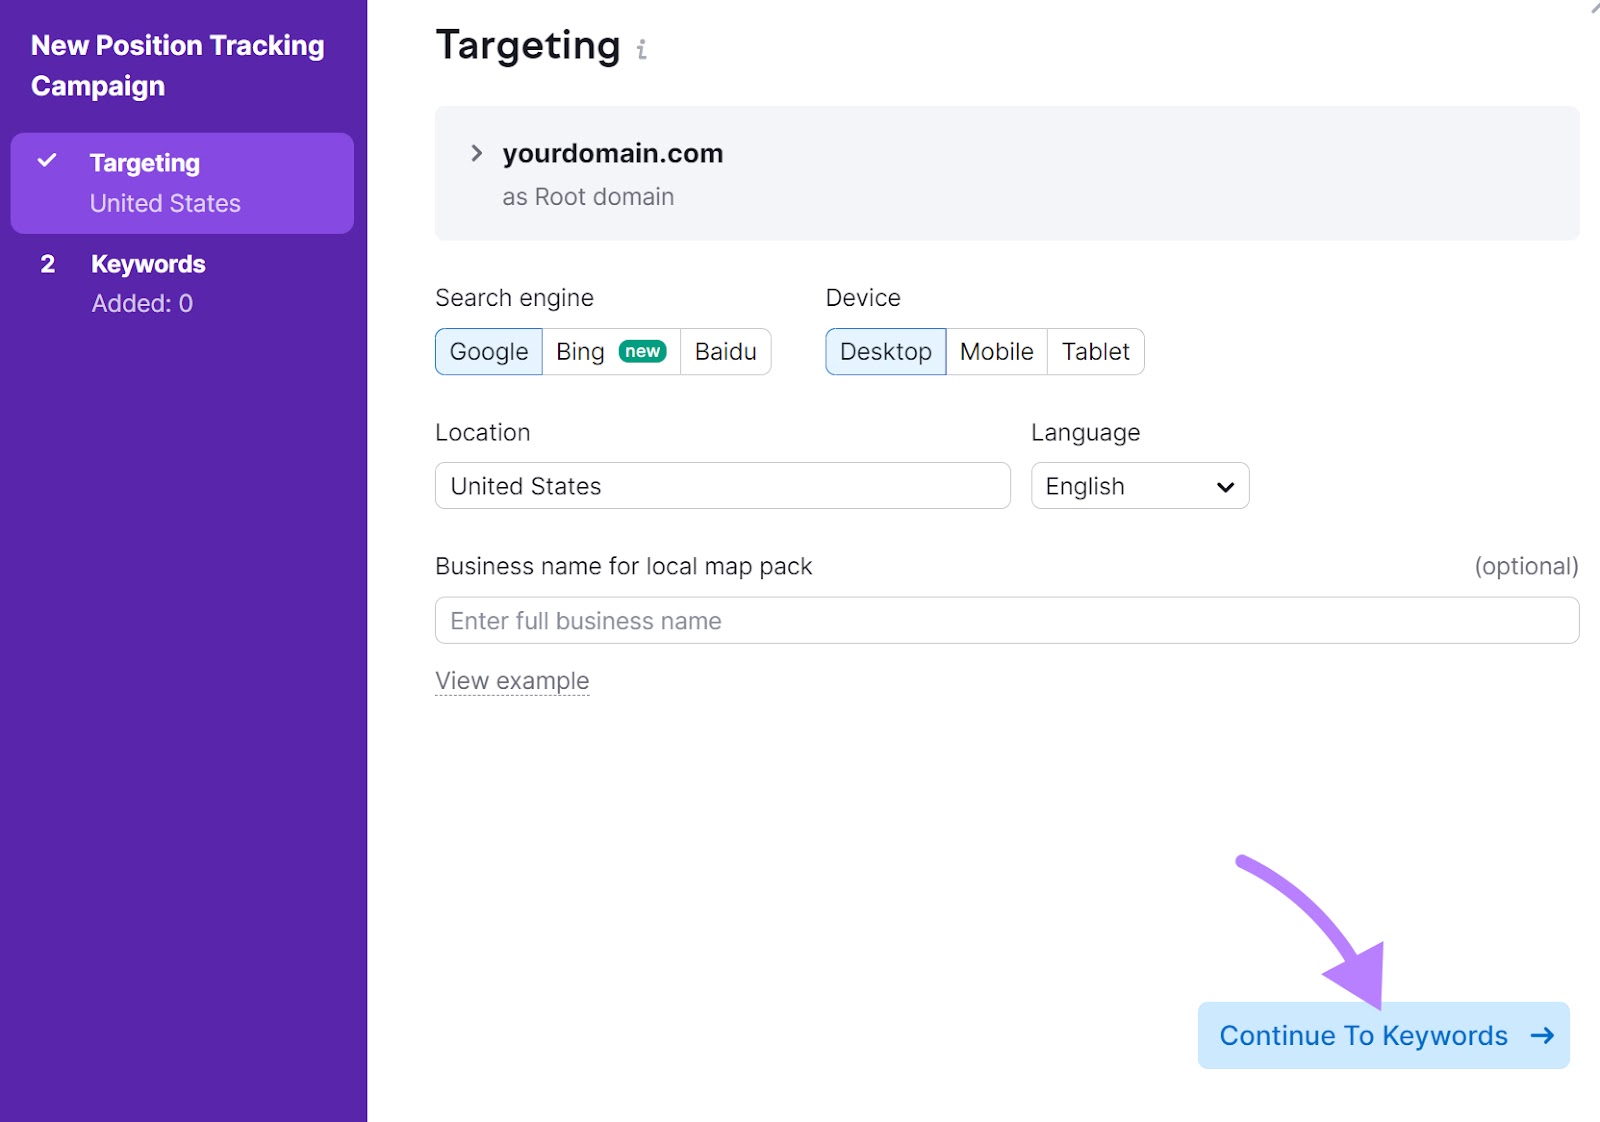Click the arrow icon on Continue To Keywords

pos(1542,1035)
